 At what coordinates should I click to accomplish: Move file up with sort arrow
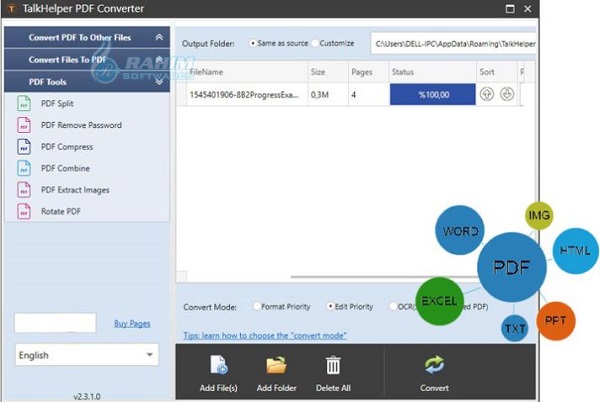(x=487, y=94)
